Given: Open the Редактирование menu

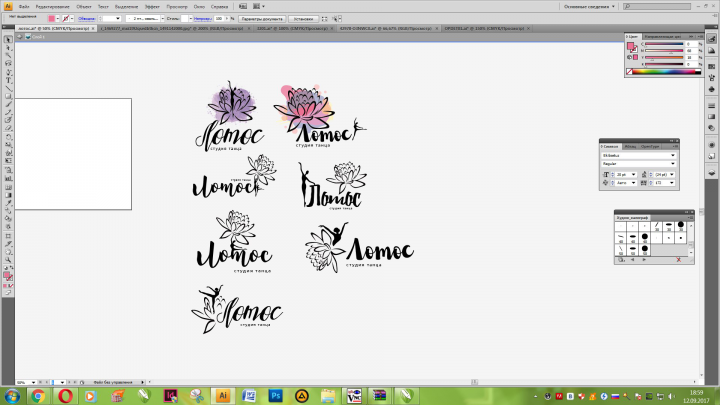Looking at the screenshot, I should (x=52, y=7).
